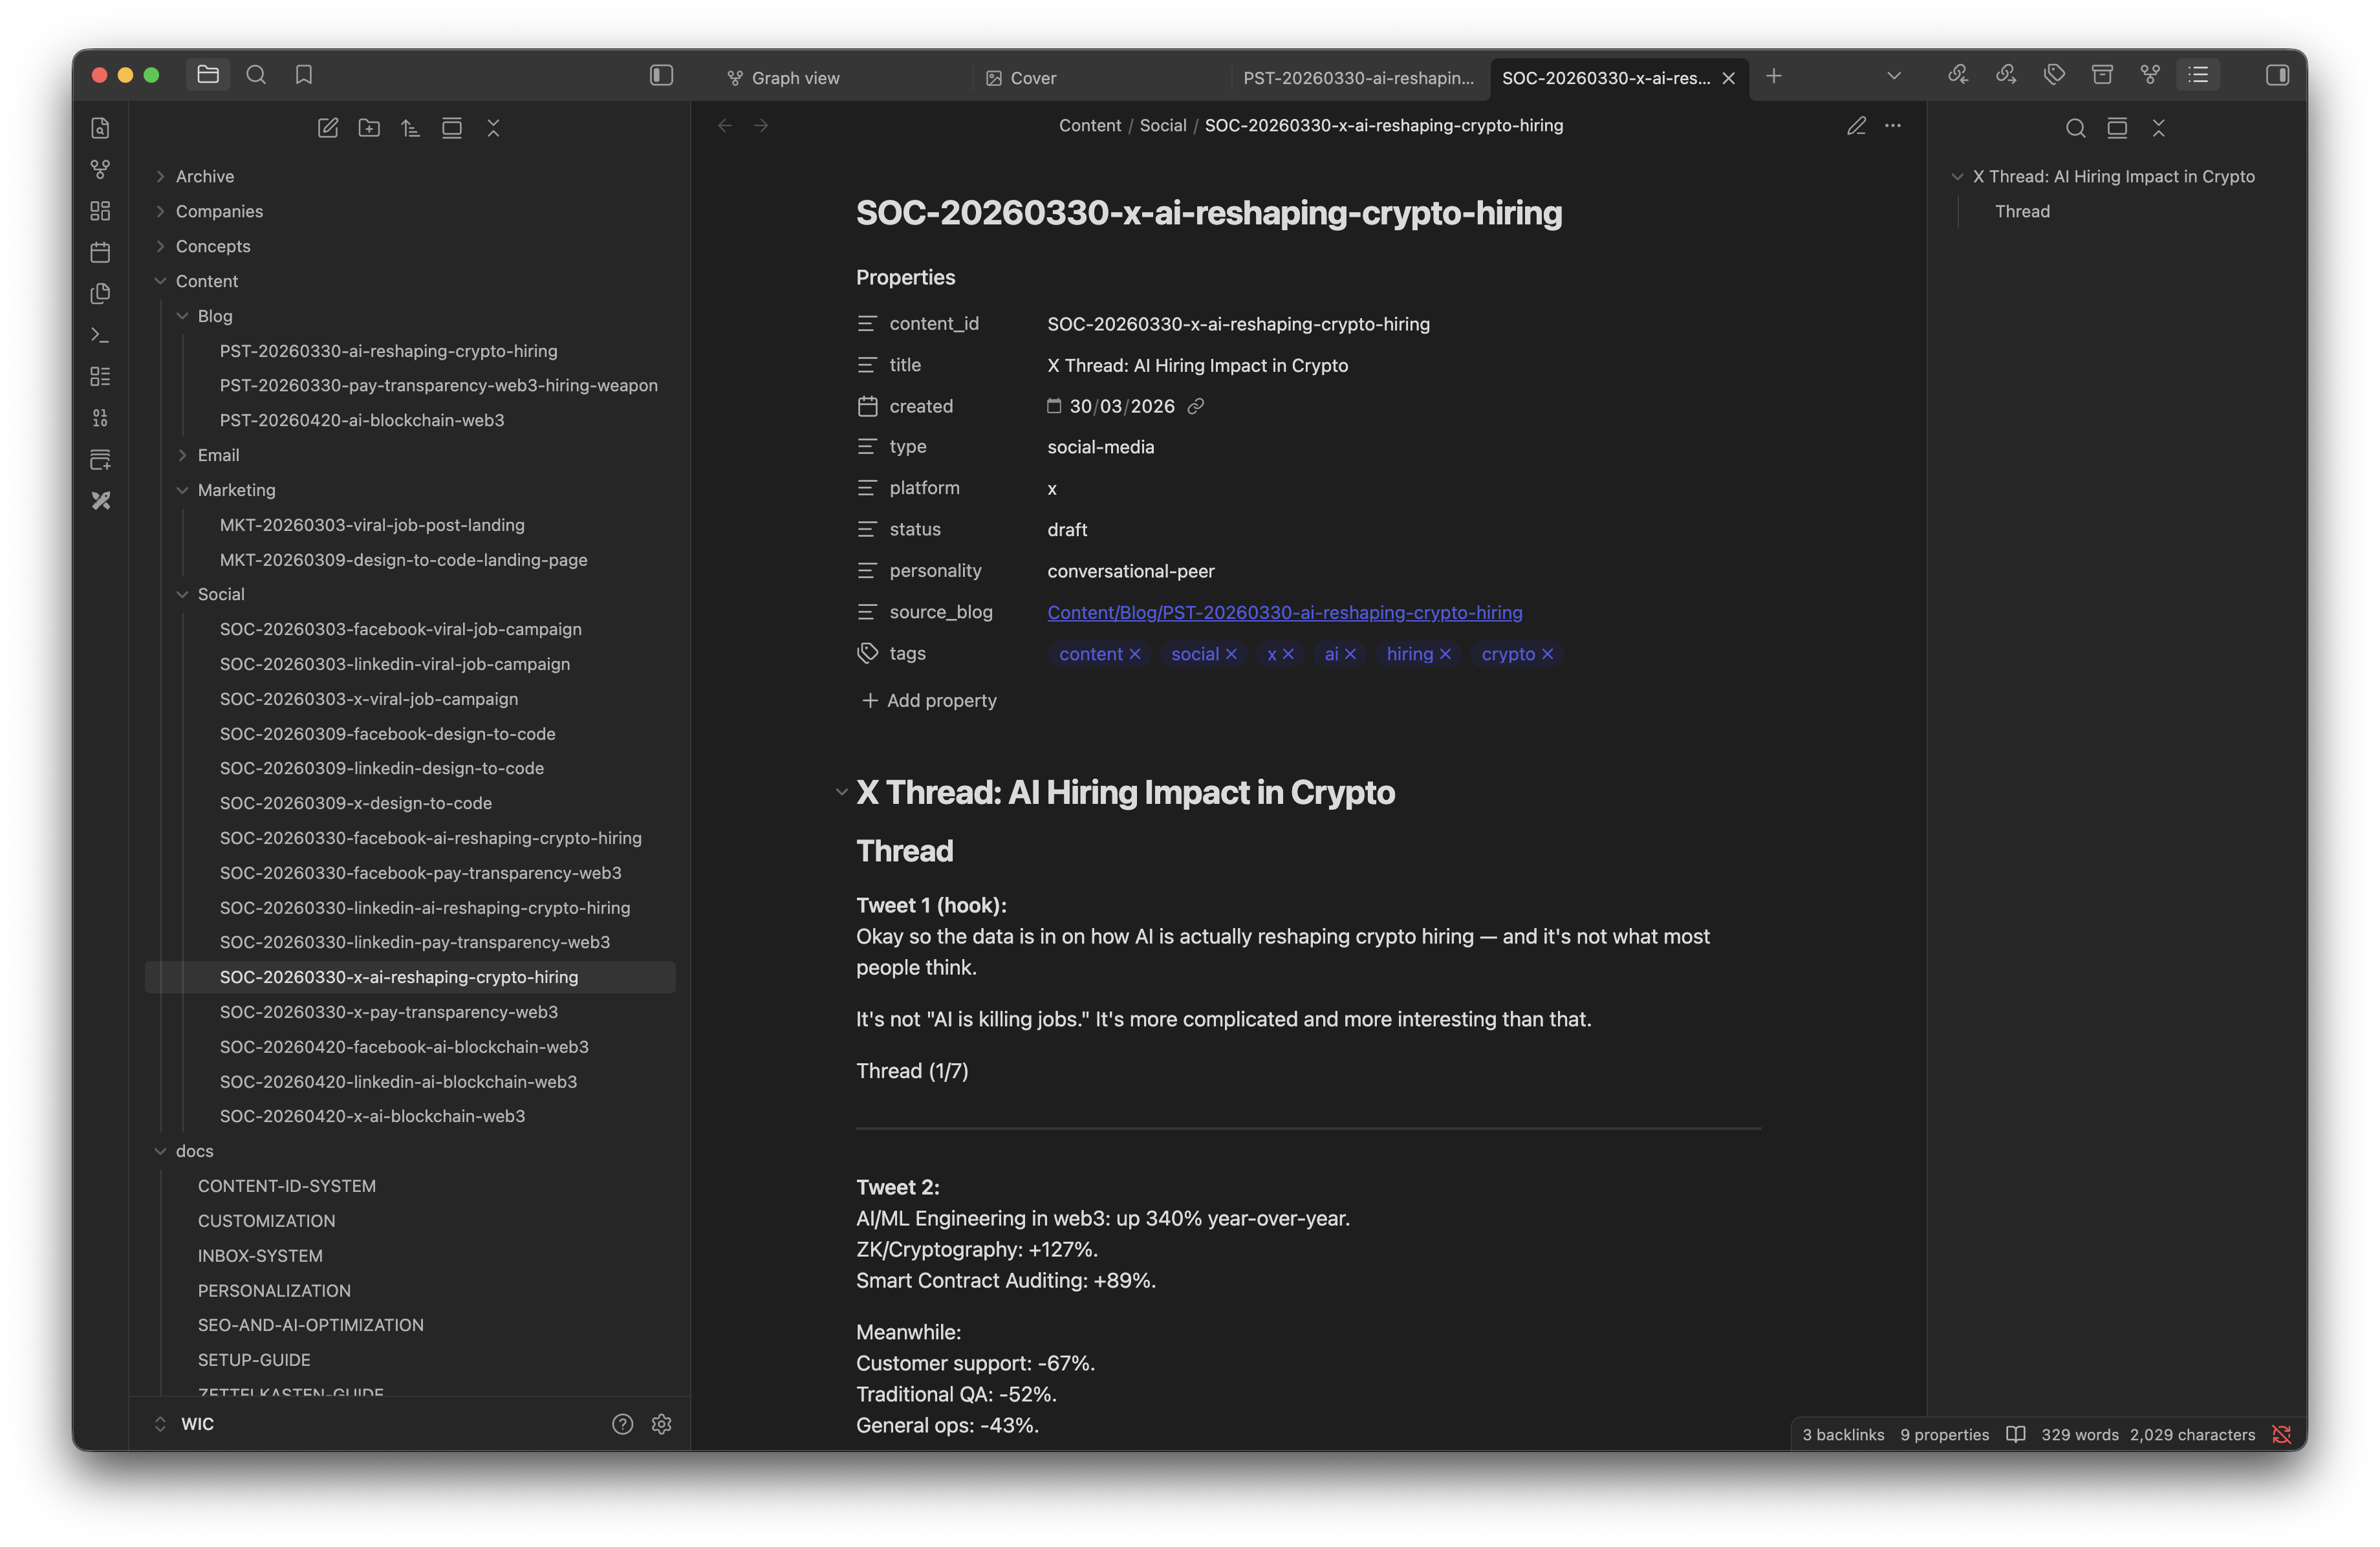The image size is (2380, 1547).
Task: Switch to Graph view tab
Action: [795, 78]
